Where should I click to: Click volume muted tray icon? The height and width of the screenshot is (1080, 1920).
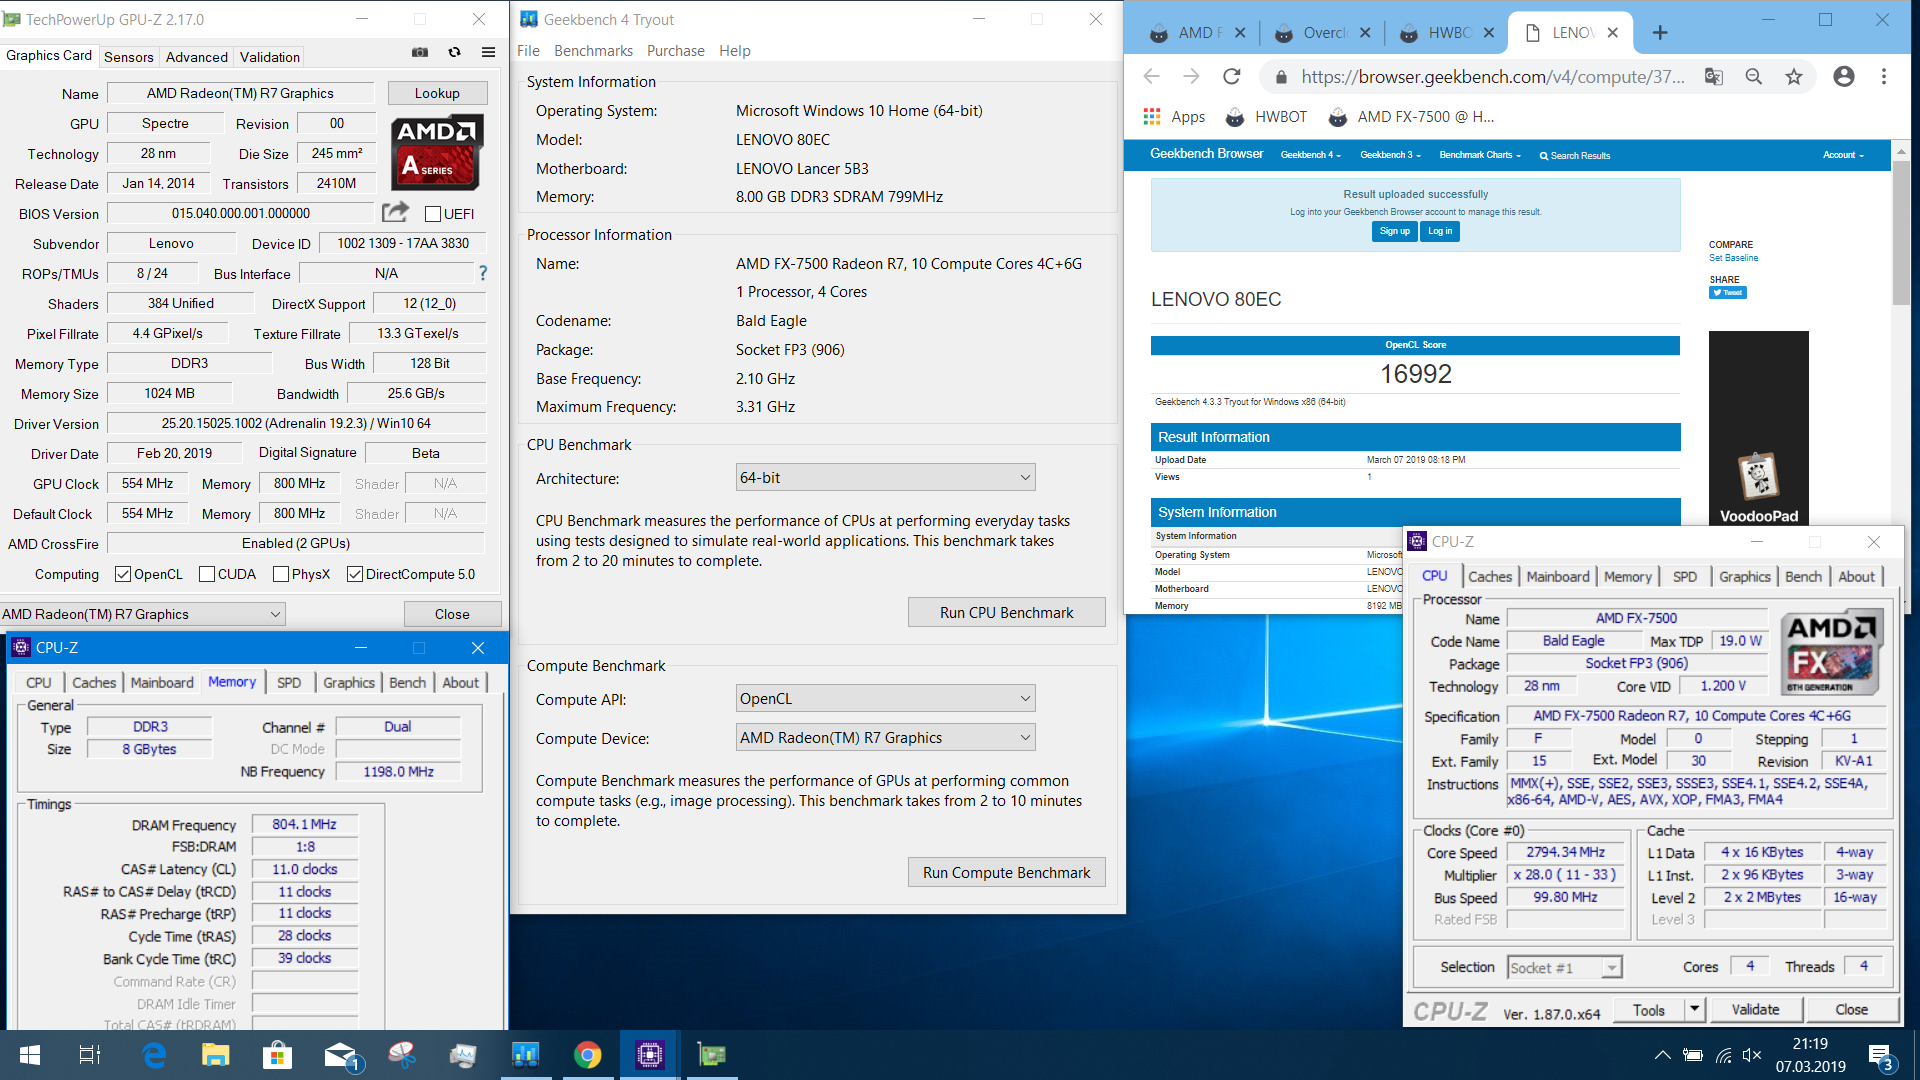(1751, 1055)
